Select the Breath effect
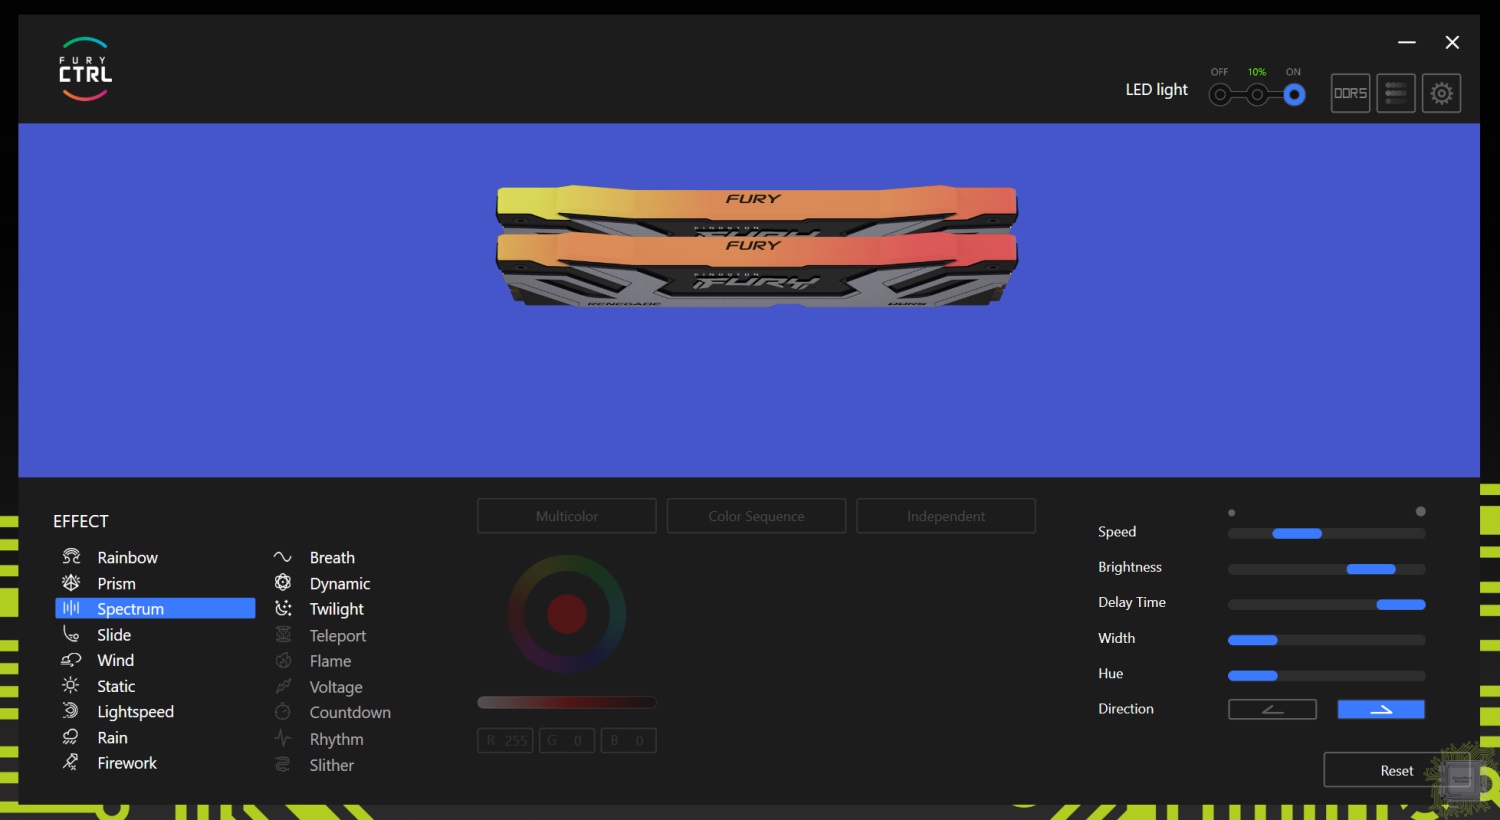 (x=332, y=557)
